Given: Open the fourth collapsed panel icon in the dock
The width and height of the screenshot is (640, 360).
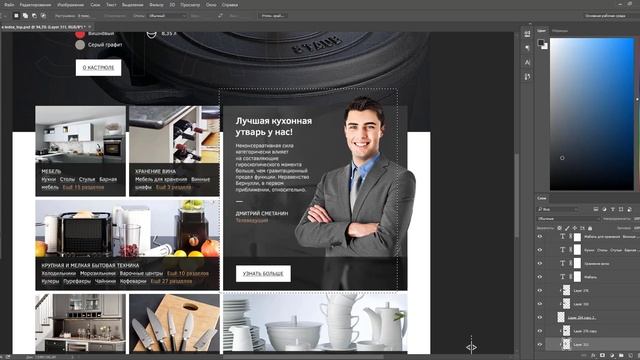Looking at the screenshot, I should 527,77.
